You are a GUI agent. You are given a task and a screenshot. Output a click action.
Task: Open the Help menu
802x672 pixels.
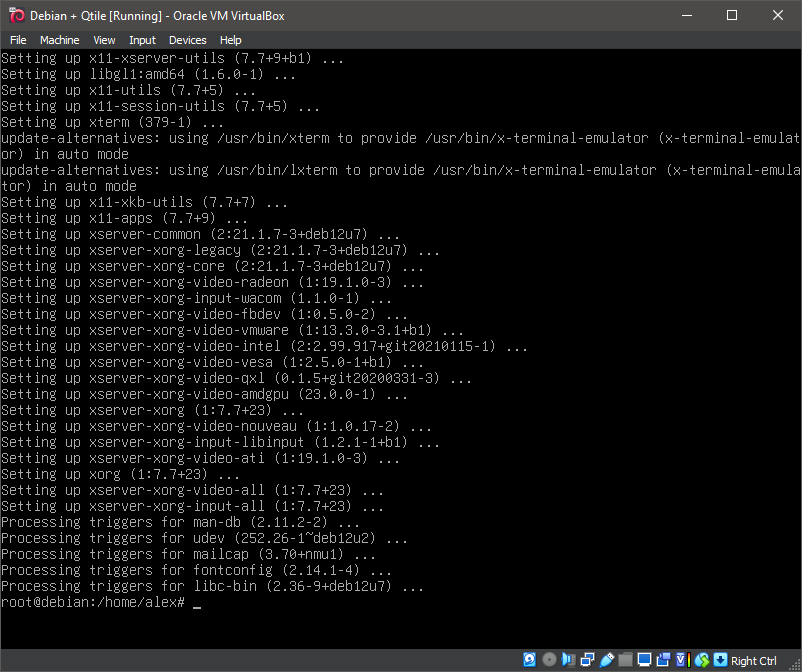pyautogui.click(x=230, y=40)
